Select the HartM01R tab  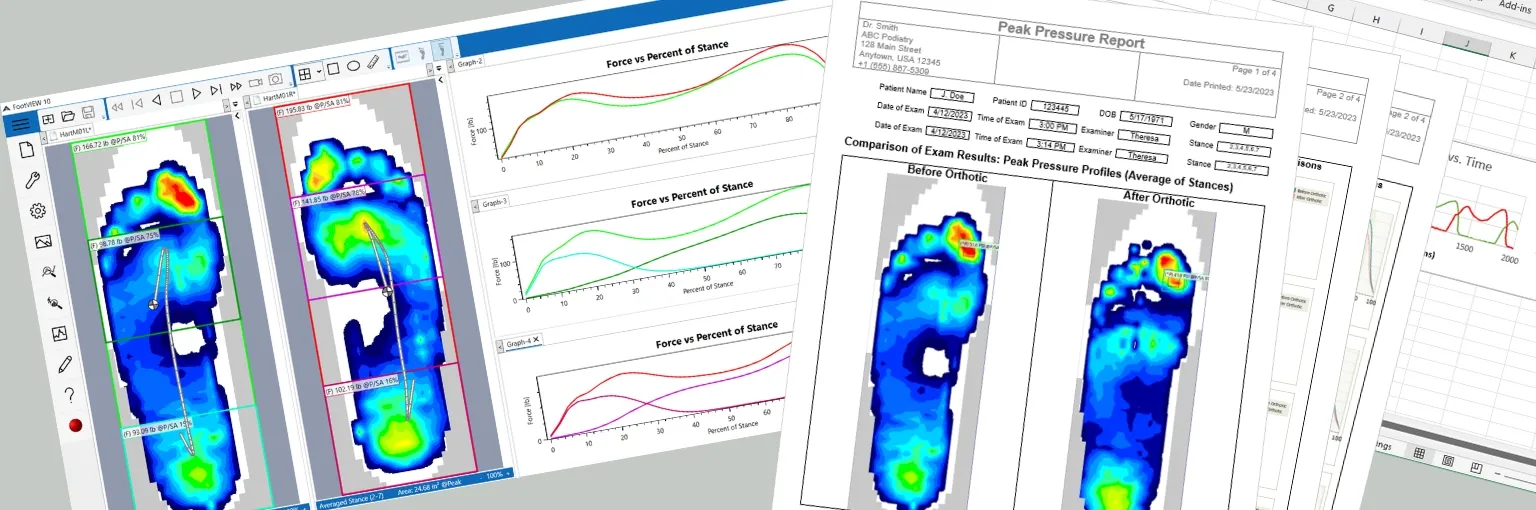[274, 97]
